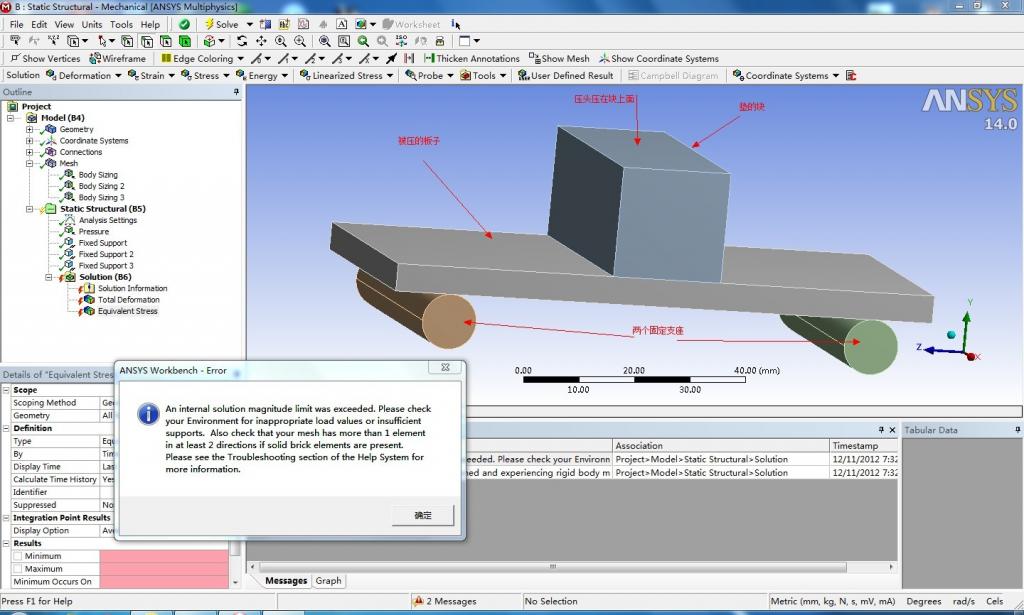This screenshot has height=615, width=1024.
Task: Select Total Deformation in the outline tree
Action: (x=128, y=299)
